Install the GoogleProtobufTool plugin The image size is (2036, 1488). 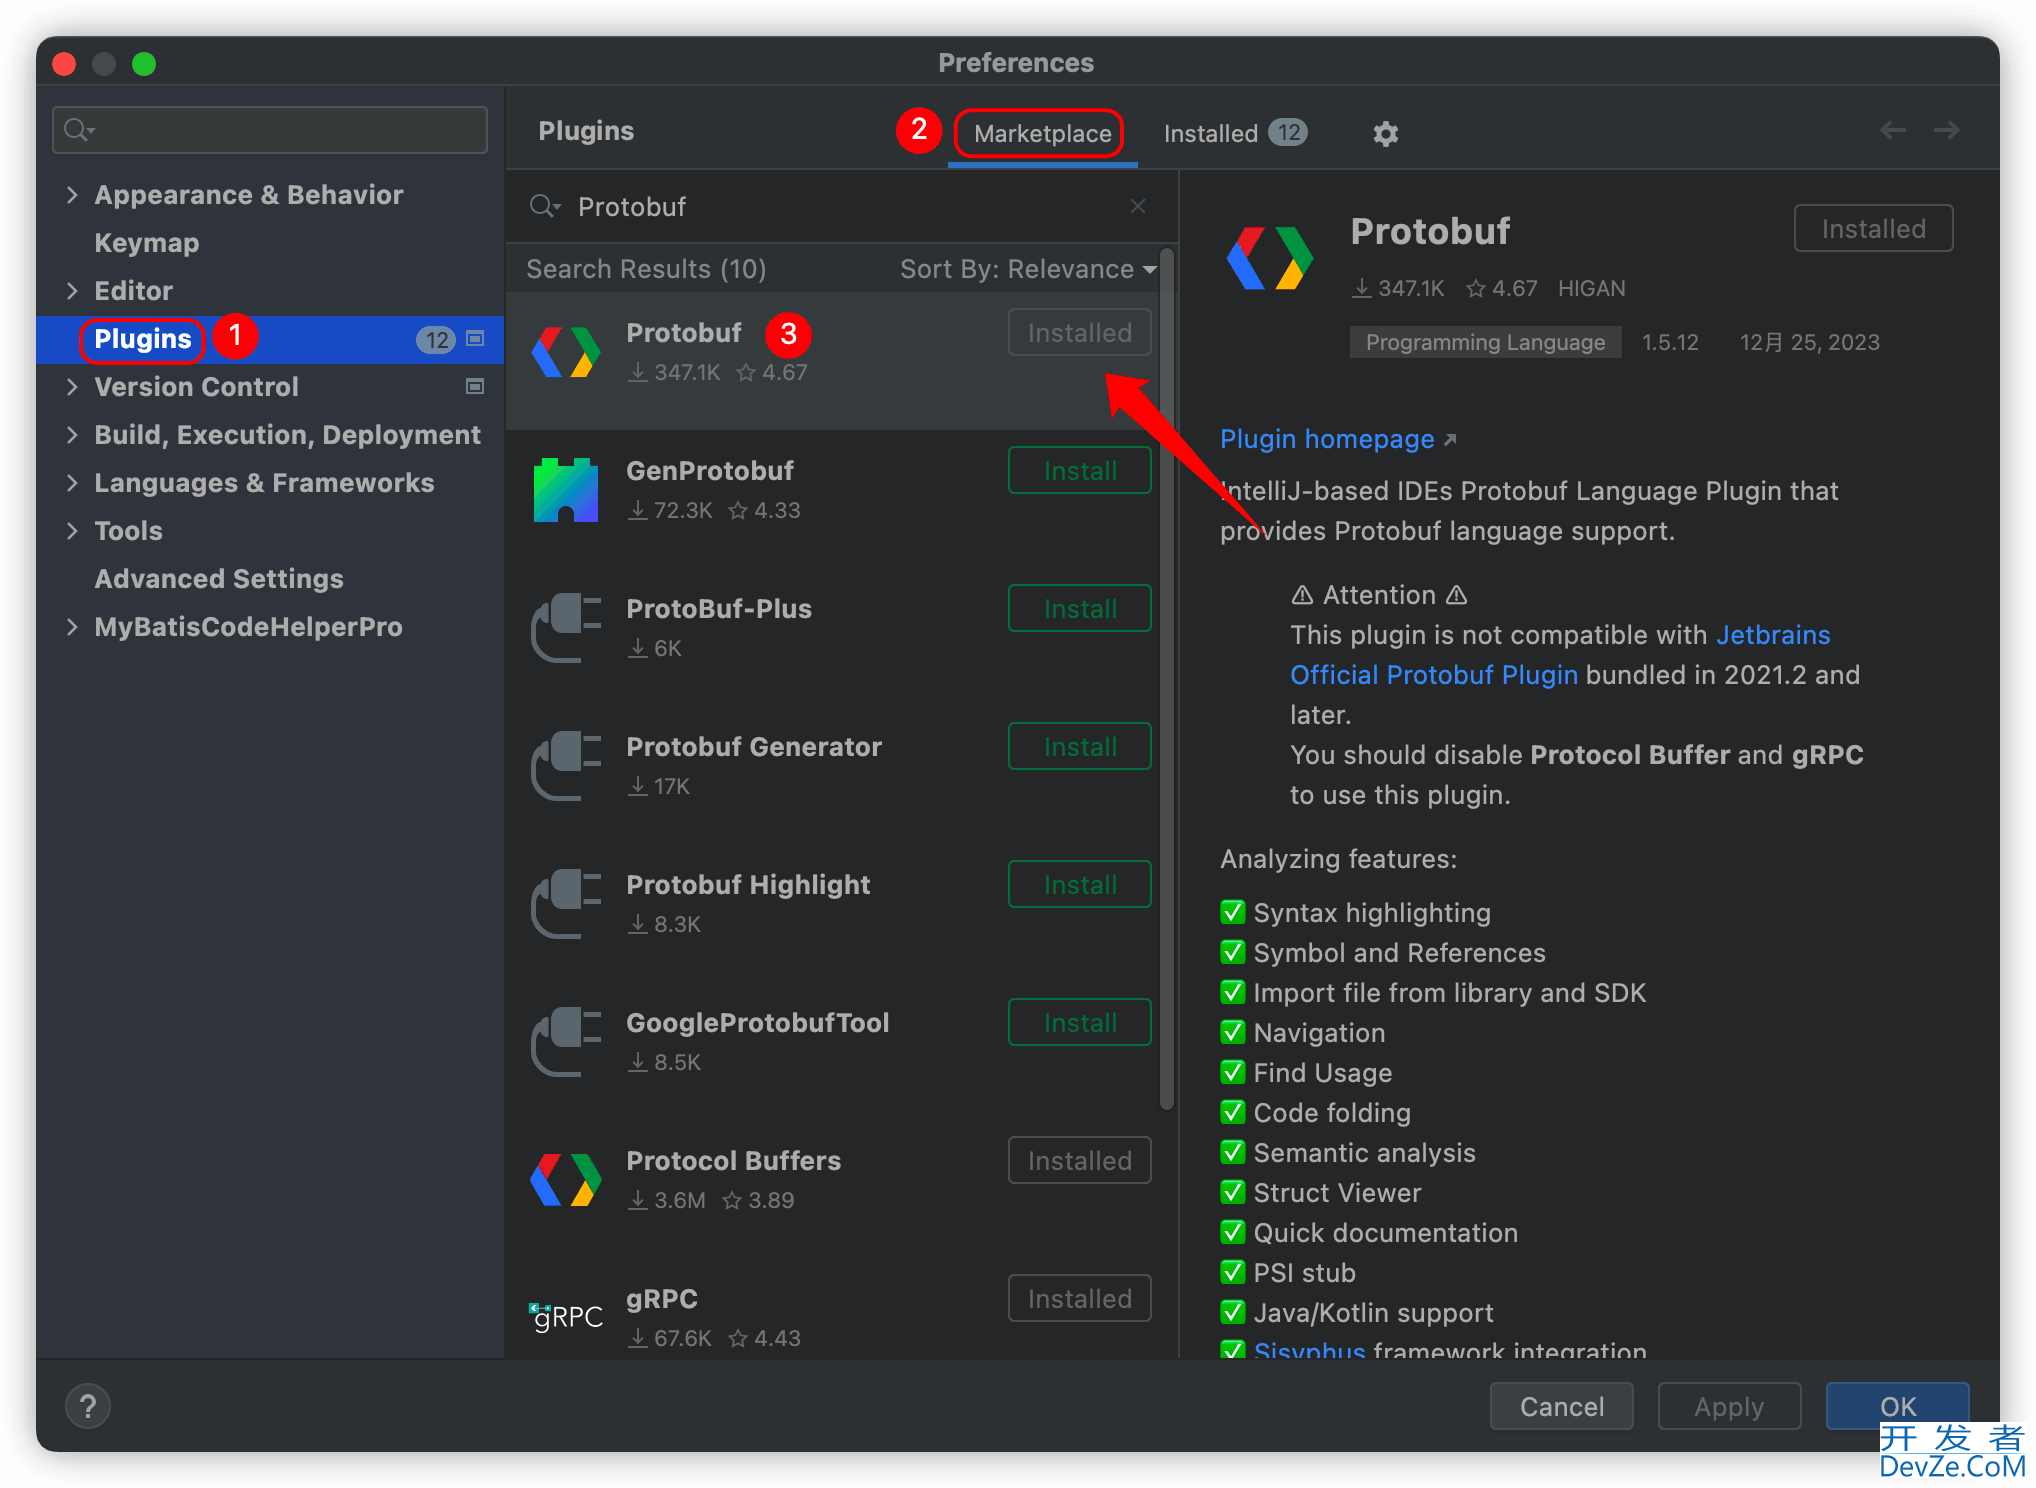[x=1079, y=1022]
